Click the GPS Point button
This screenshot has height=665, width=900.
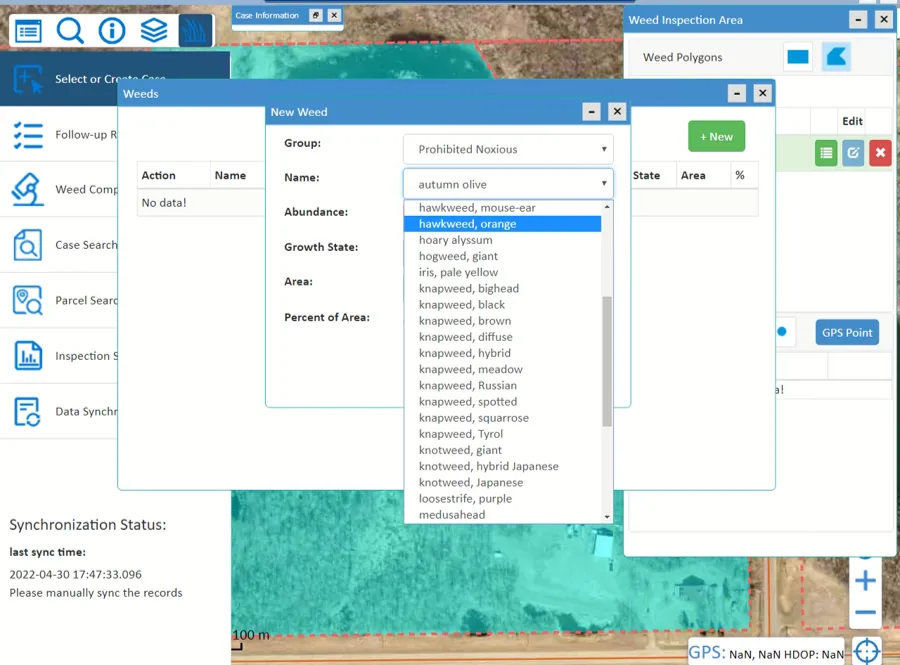coord(847,333)
